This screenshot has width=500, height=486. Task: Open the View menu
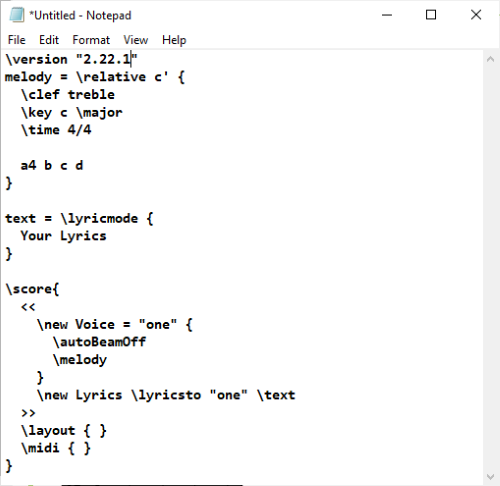pyautogui.click(x=136, y=40)
